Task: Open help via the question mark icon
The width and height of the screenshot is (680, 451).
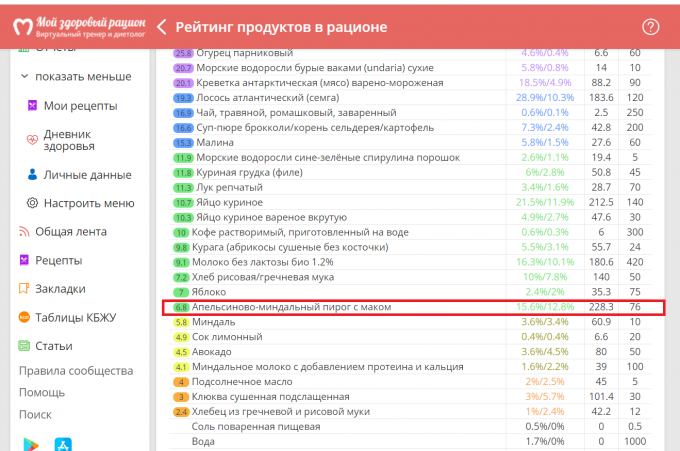Action: coord(651,27)
